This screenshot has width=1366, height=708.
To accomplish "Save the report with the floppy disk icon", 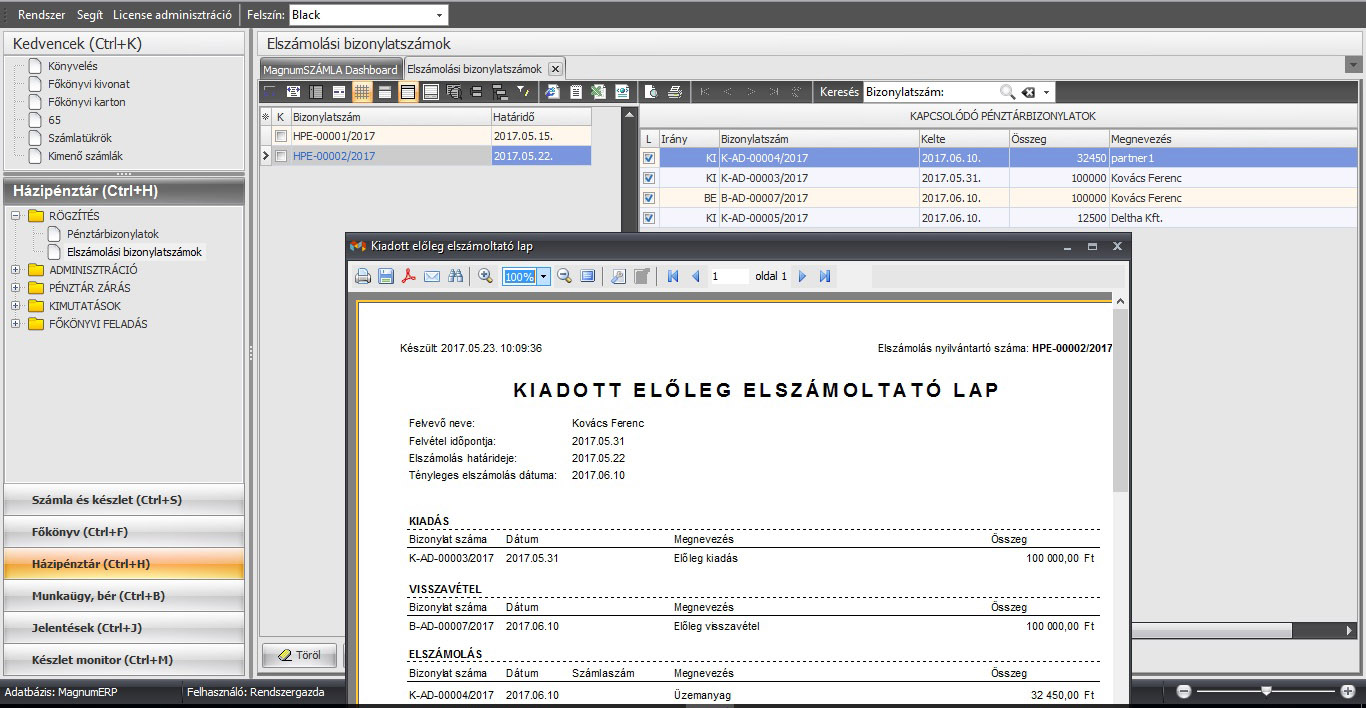I will (x=386, y=277).
